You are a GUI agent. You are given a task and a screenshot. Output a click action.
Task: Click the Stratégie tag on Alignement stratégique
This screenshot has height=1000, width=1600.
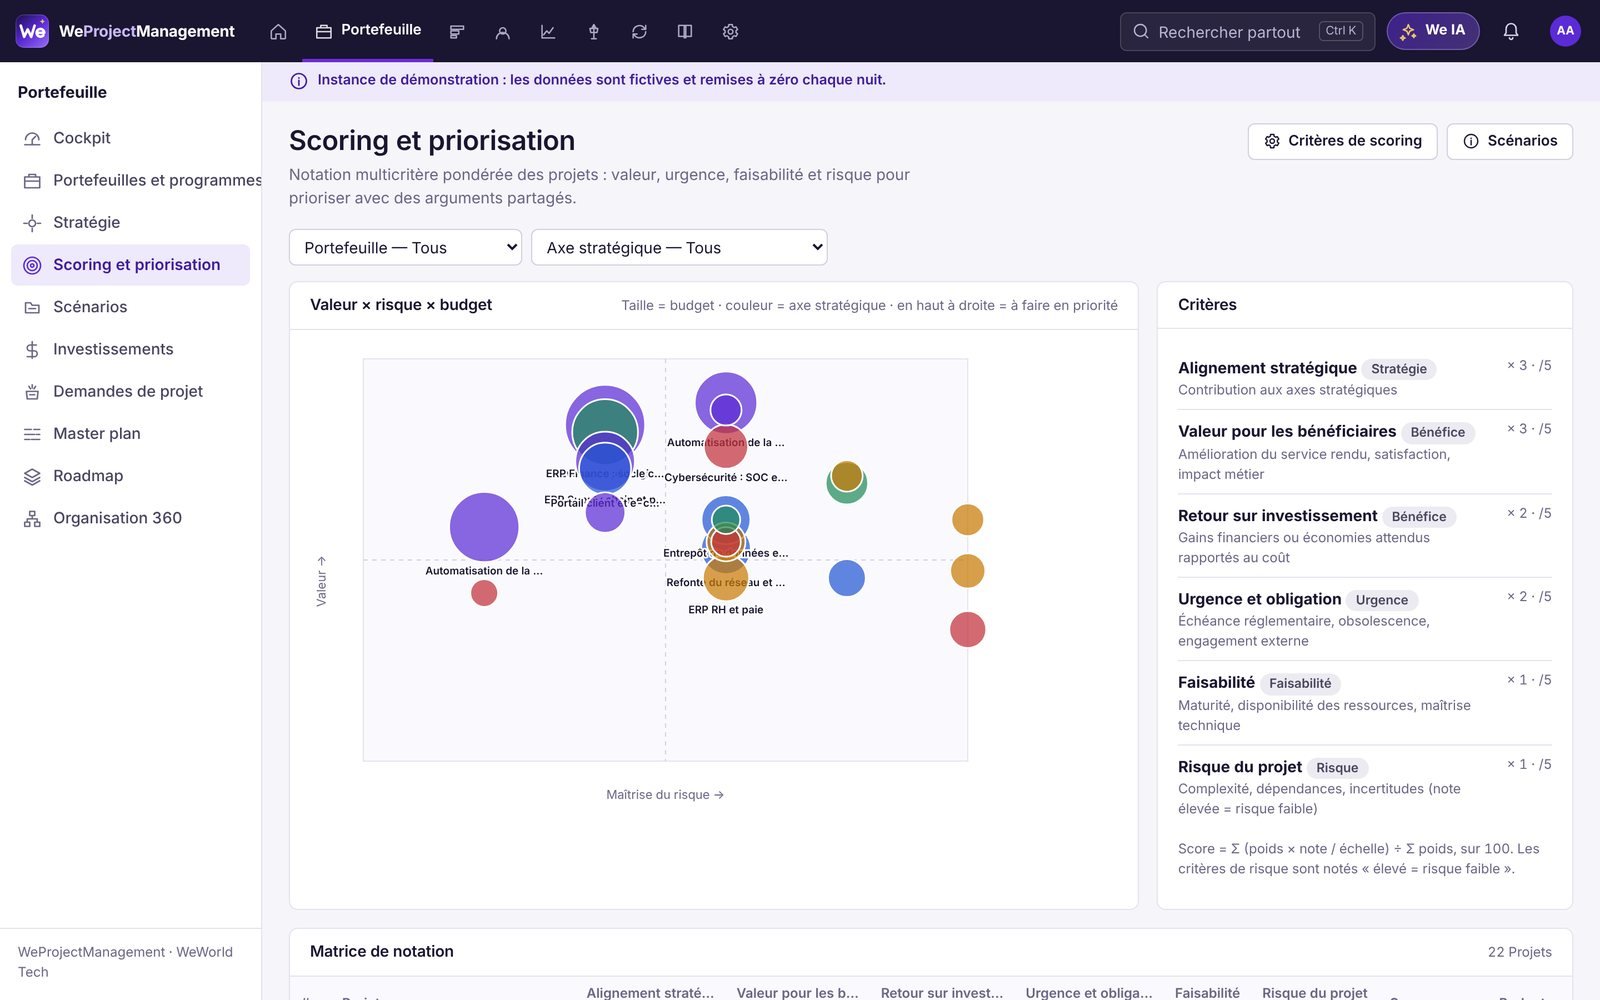(1399, 369)
